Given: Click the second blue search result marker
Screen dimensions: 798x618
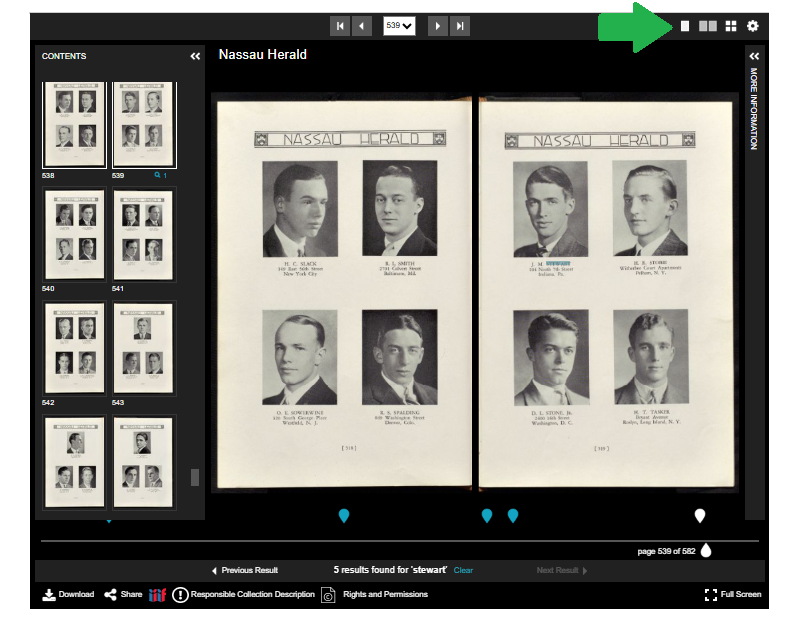Looking at the screenshot, I should 487,516.
